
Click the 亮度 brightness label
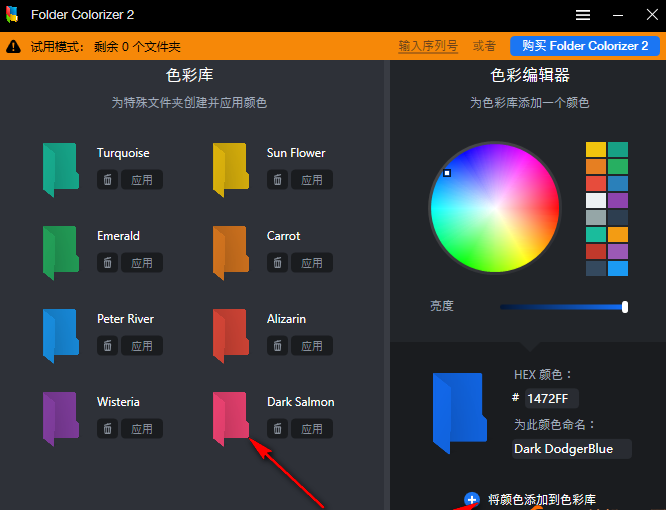coord(442,306)
